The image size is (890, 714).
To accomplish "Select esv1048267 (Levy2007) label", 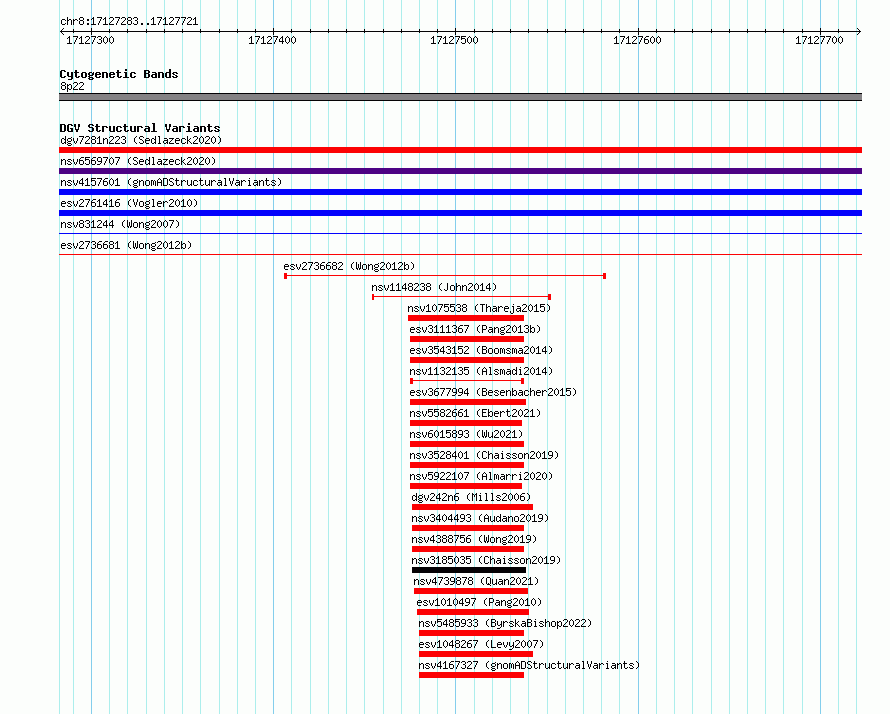I will [481, 644].
